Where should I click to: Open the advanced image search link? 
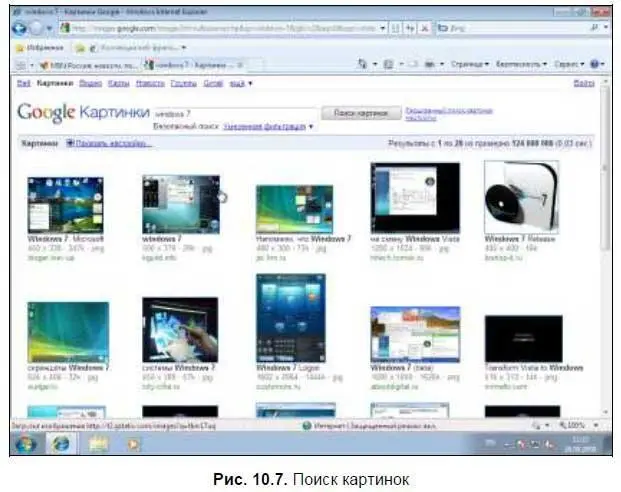[449, 111]
